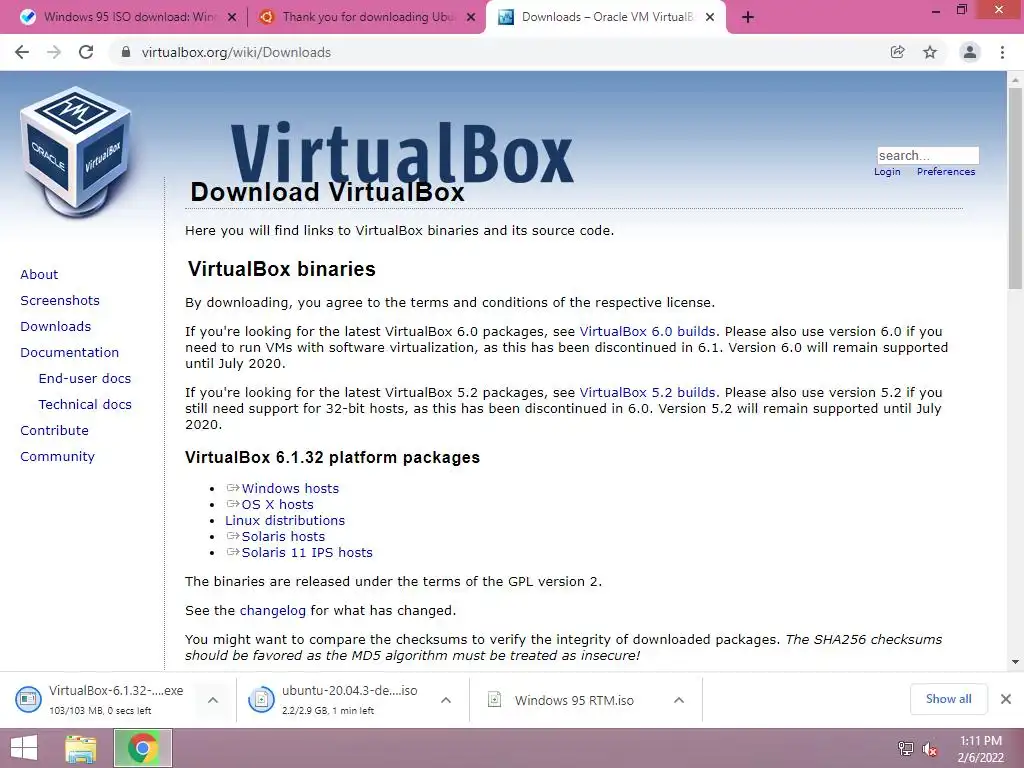Open the Login link
Screen dimensions: 1024x768
887,172
